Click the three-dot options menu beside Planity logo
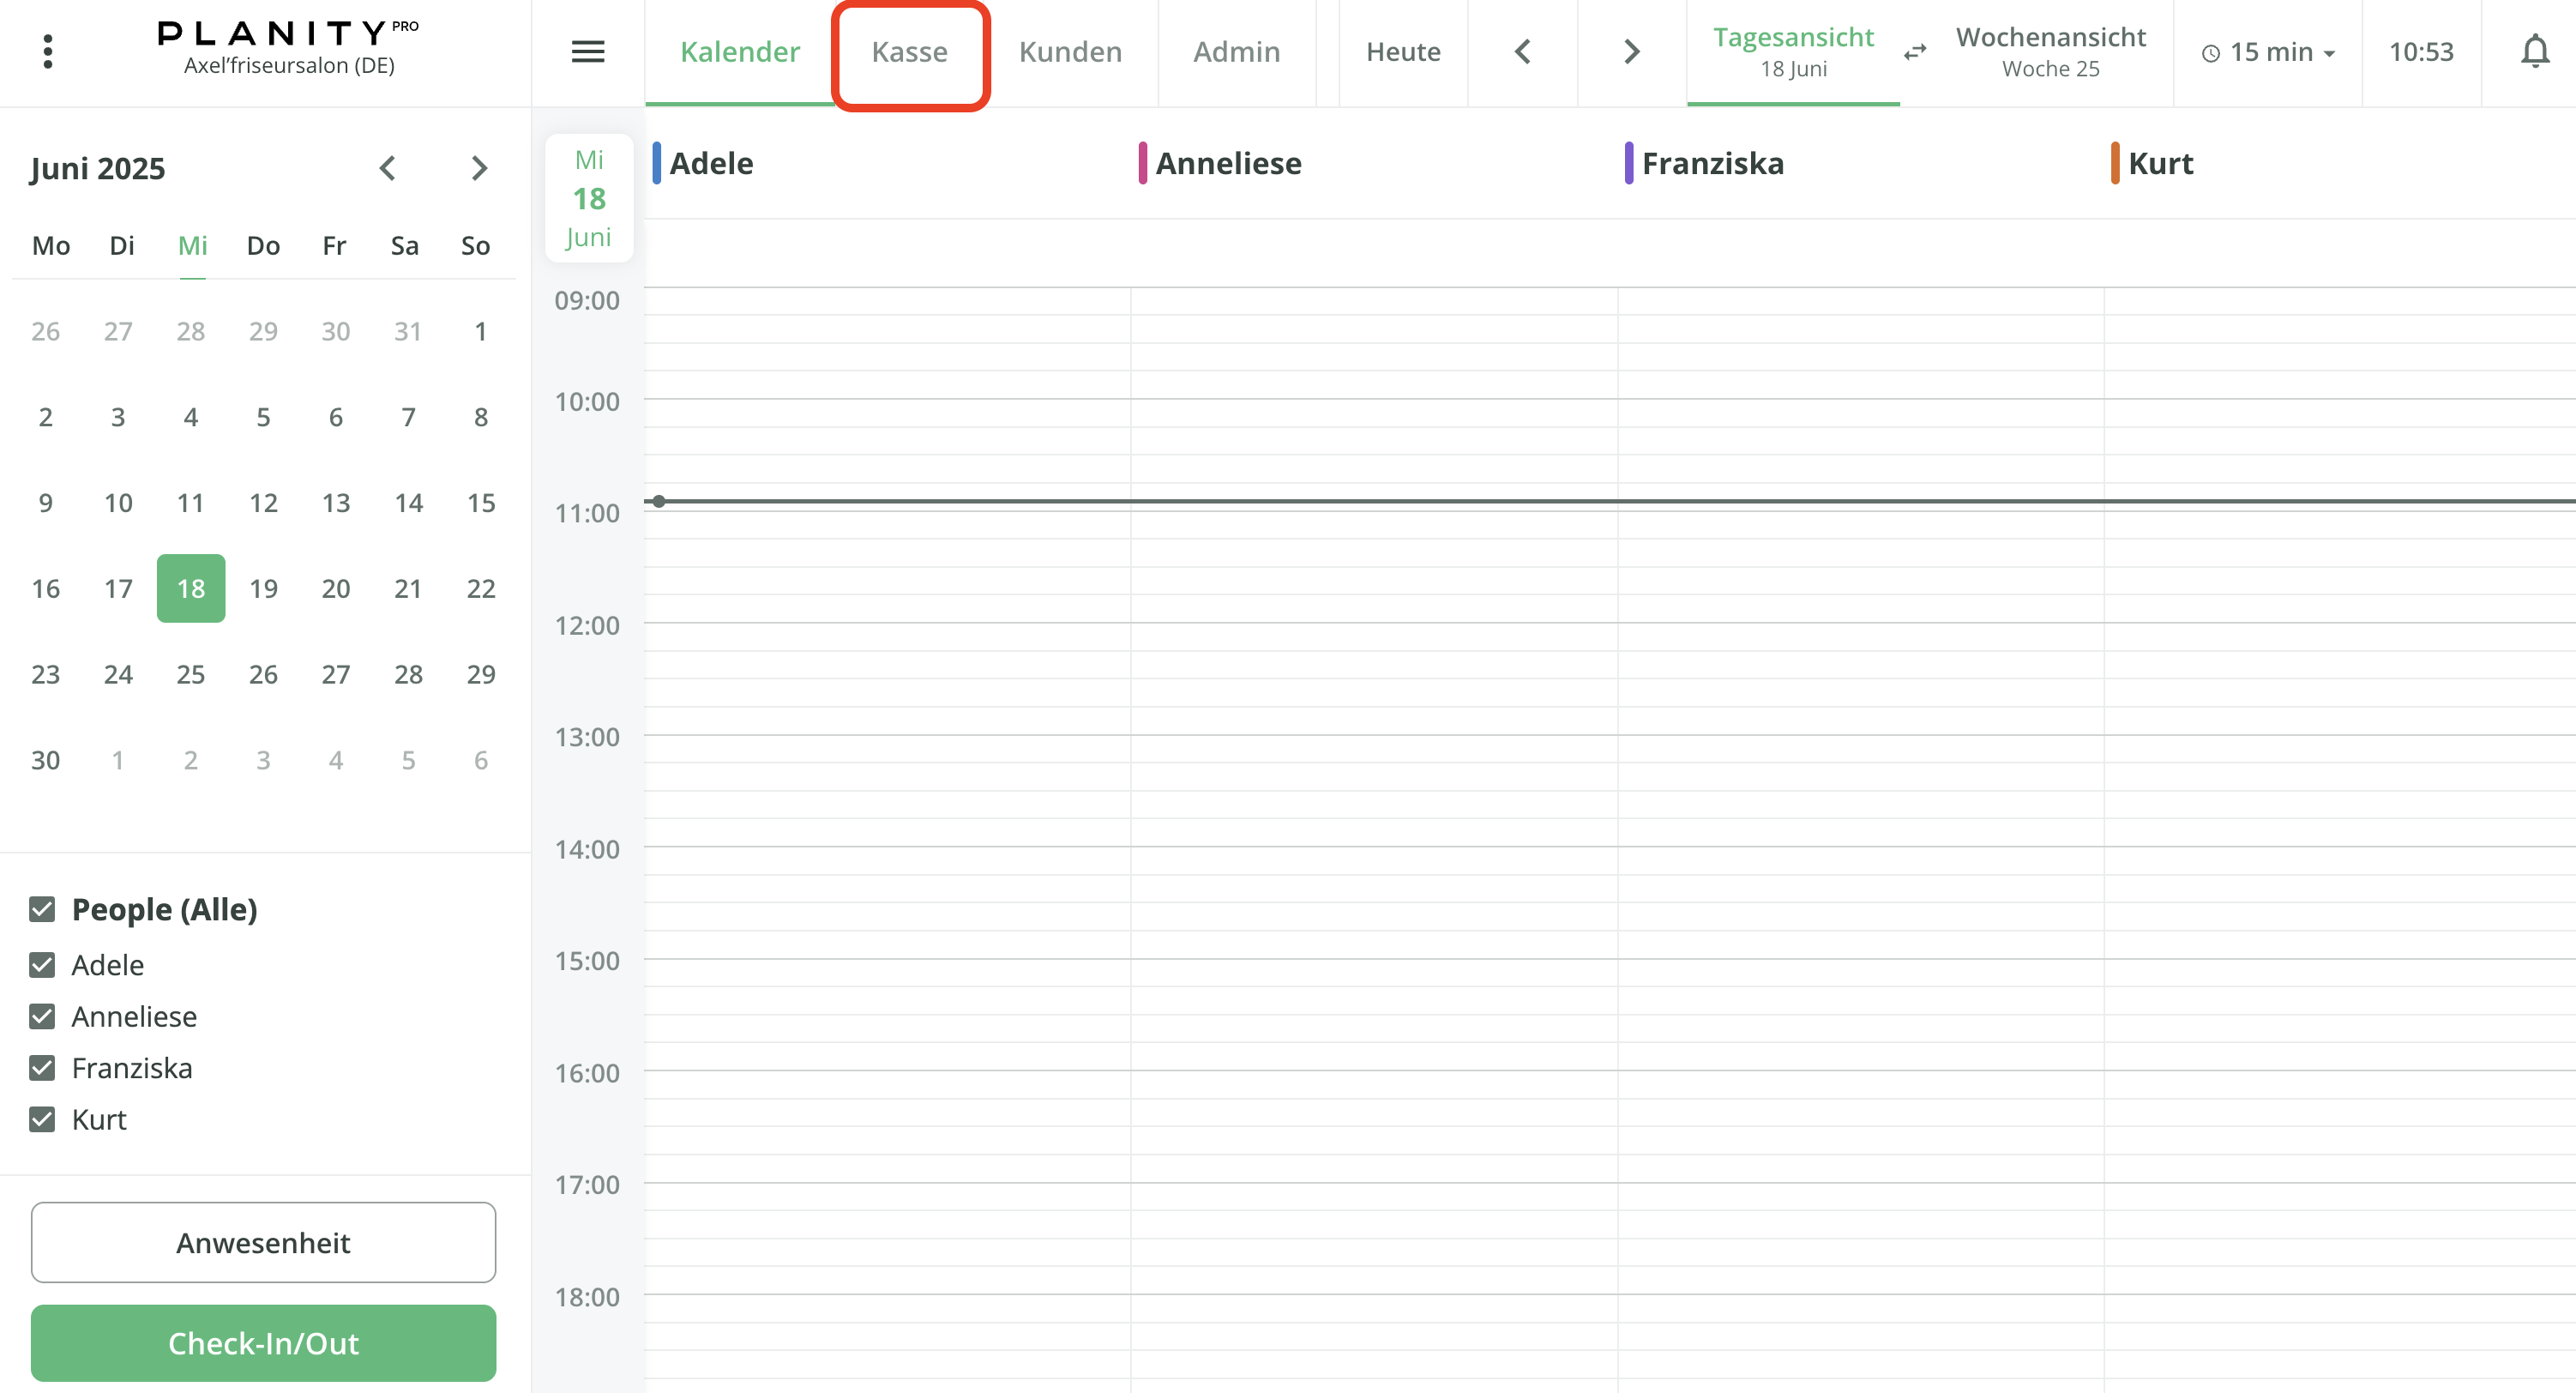 click(x=47, y=51)
